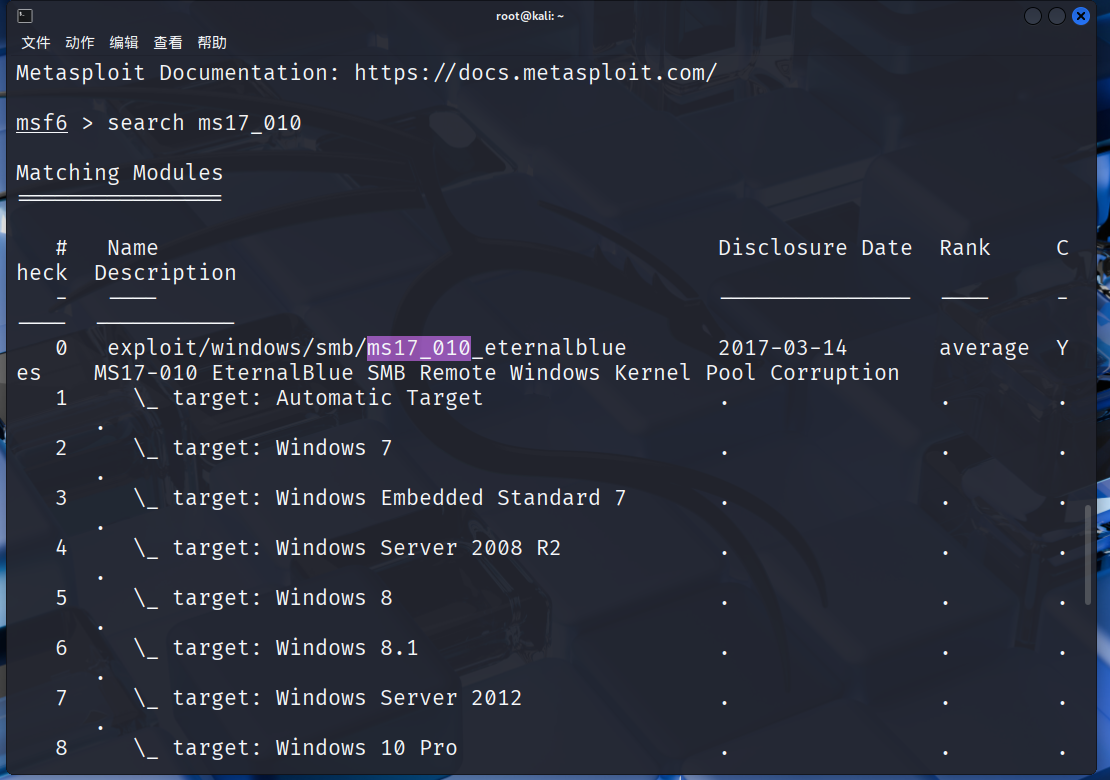Click the 'target: Automatic Target' row
The image size is (1110, 780).
coord(328,398)
